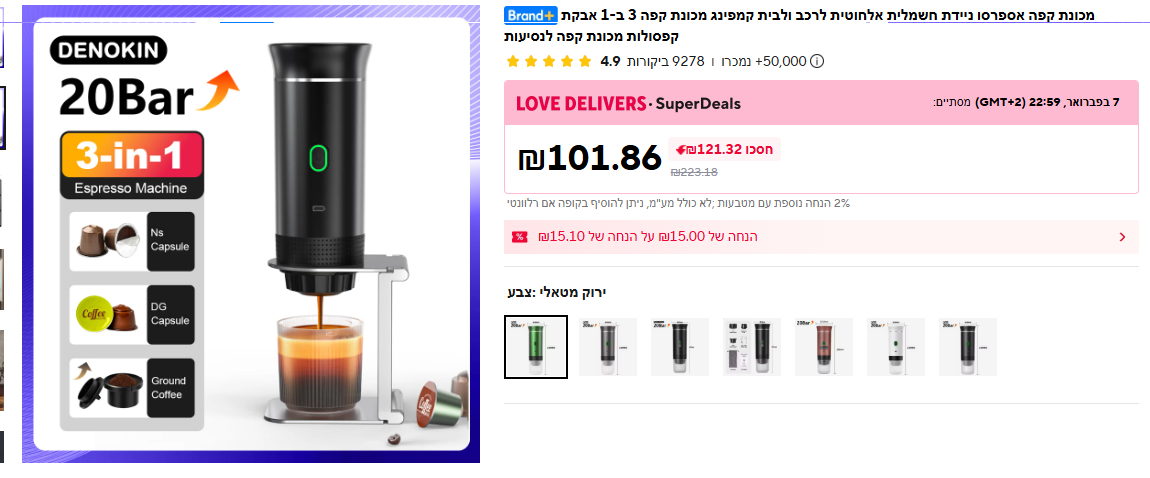Select the second gallery thumbnail on the left edge
1150x478 pixels.
pyautogui.click(x=2, y=117)
